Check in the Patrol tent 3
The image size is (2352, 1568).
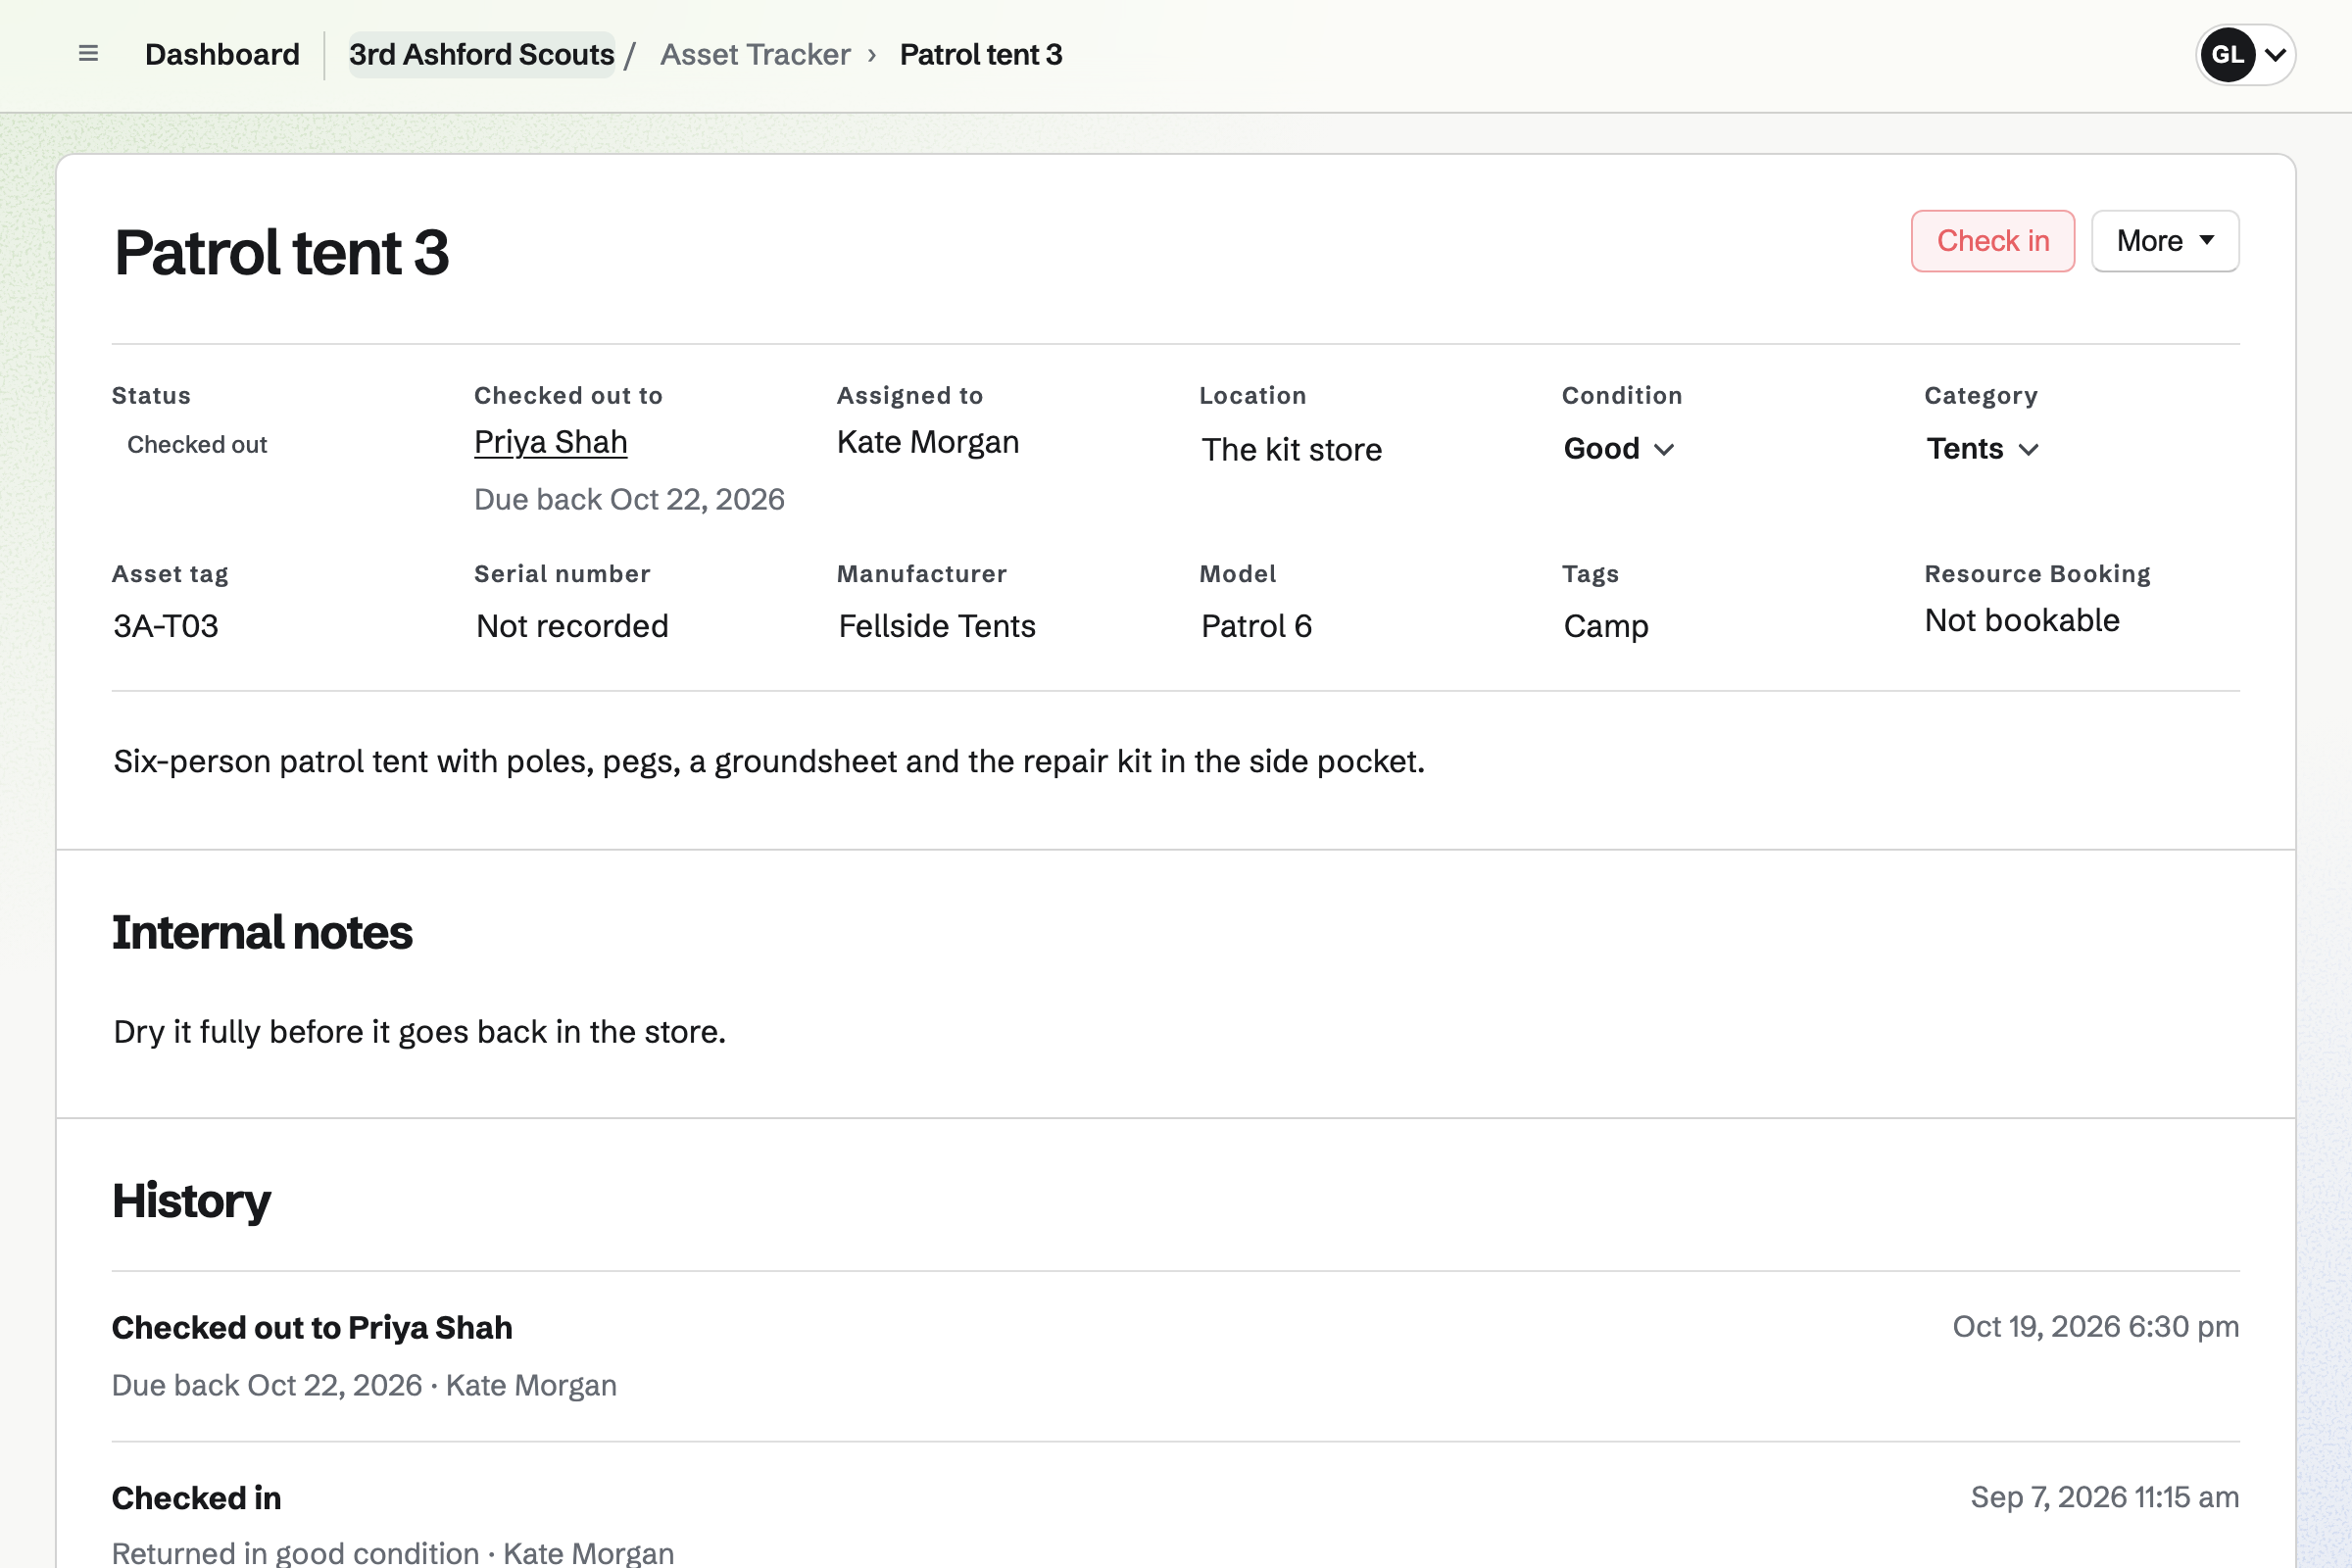coord(1992,241)
